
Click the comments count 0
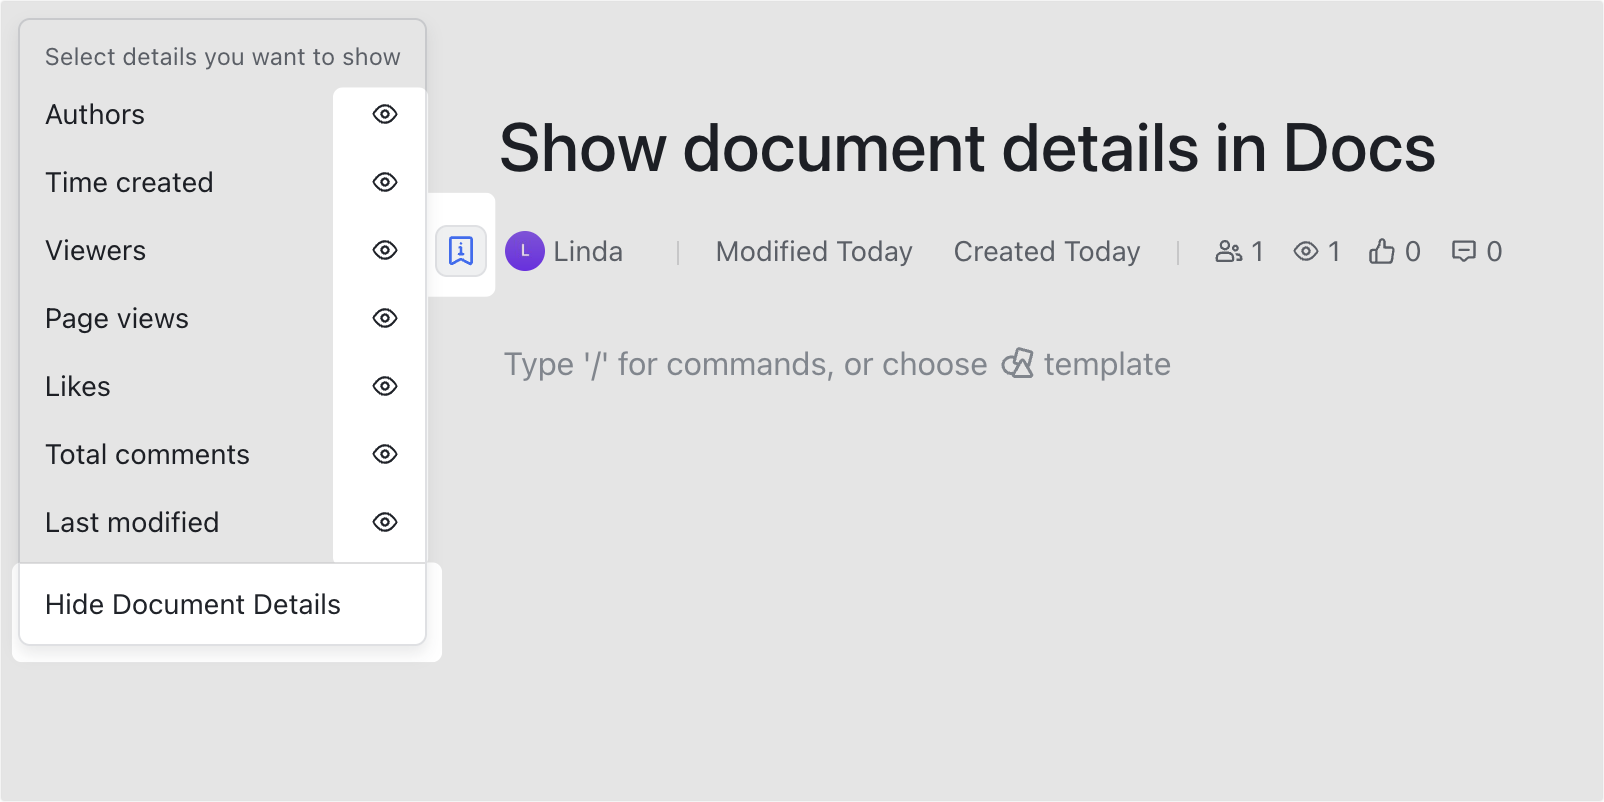pyautogui.click(x=1494, y=251)
